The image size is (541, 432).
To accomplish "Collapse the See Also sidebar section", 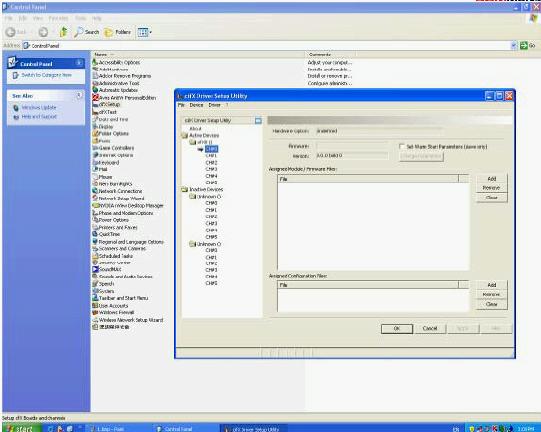I will point(79,95).
